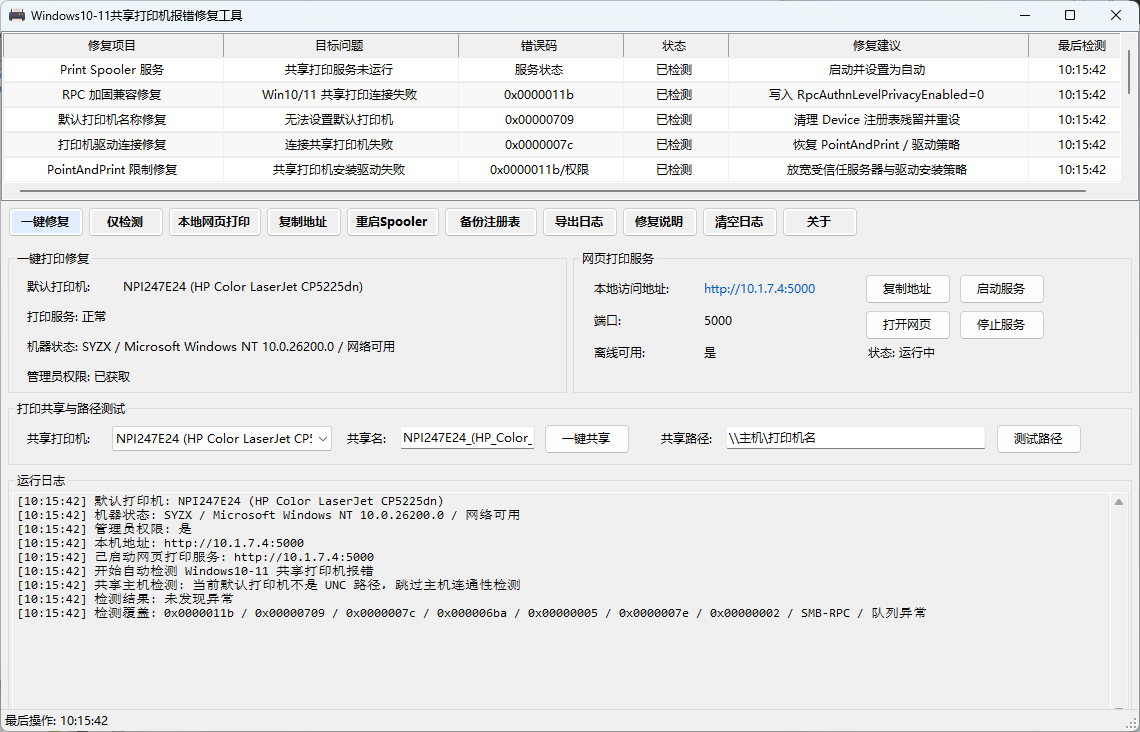
Task: Click 复制地址 in 网页打印服务 panel
Action: (x=907, y=289)
